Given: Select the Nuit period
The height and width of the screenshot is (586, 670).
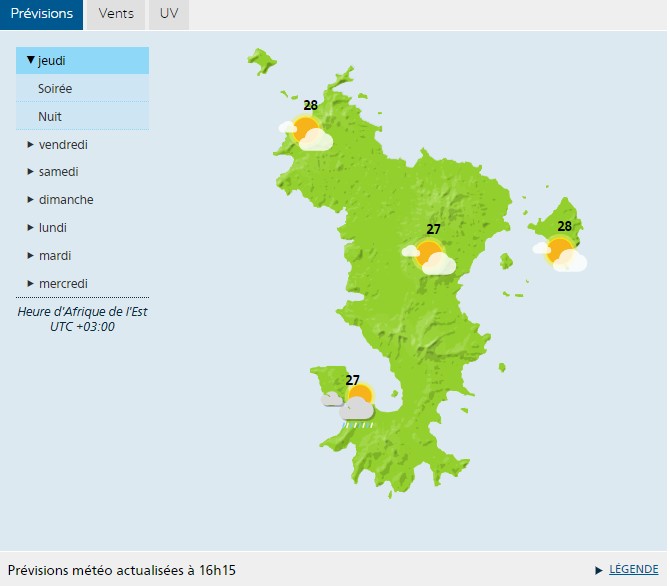Looking at the screenshot, I should click(x=82, y=116).
